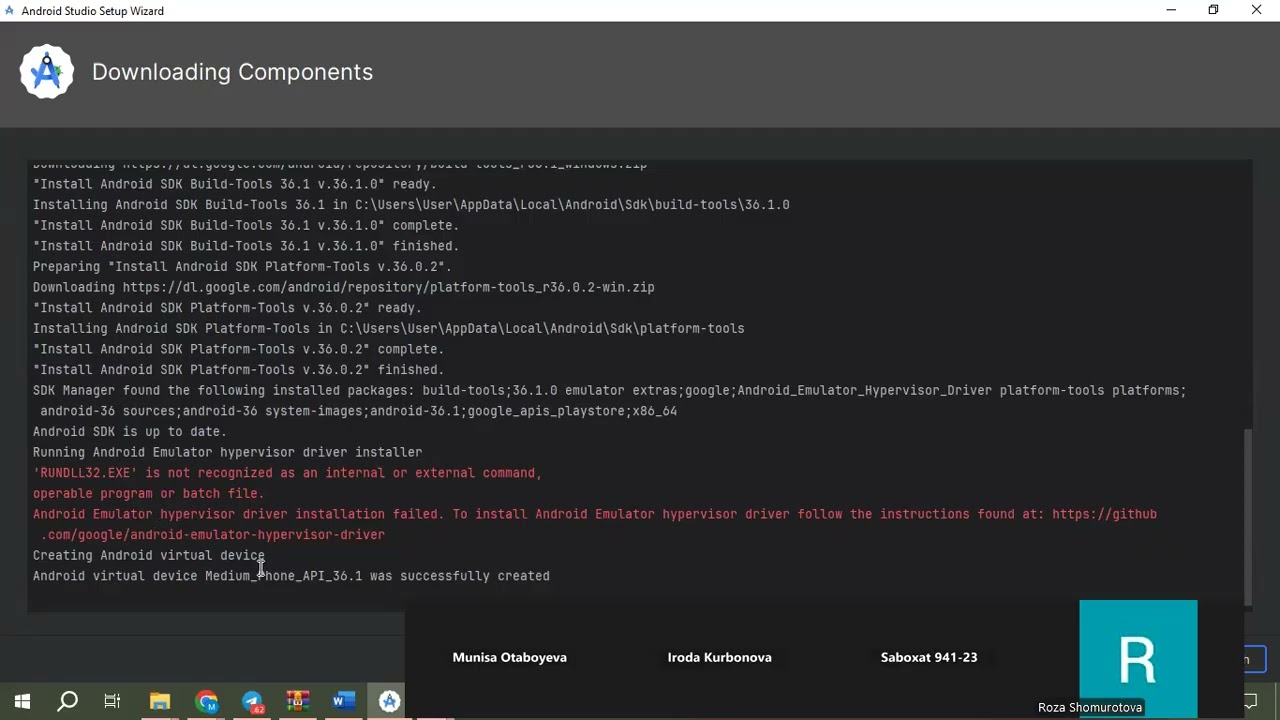Image resolution: width=1280 pixels, height=720 pixels.
Task: Launch File Explorer from the taskbar
Action: pyautogui.click(x=160, y=701)
